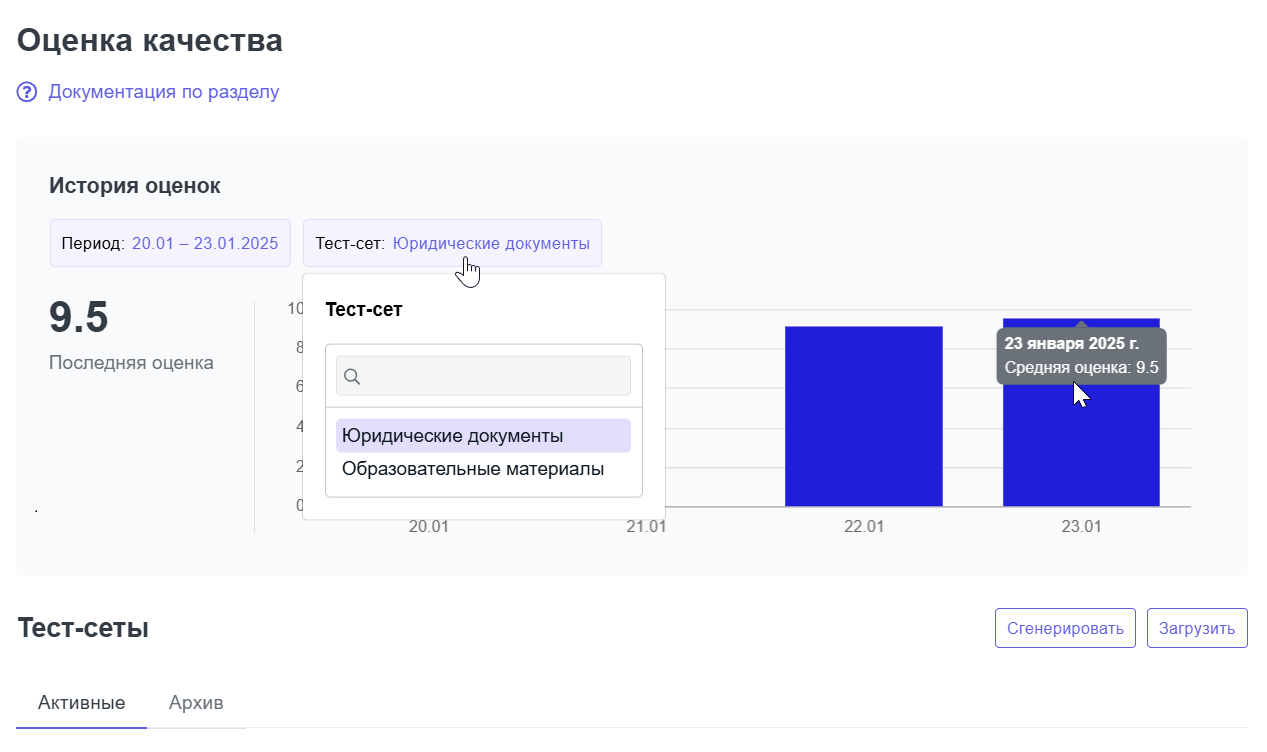Click the magnifier icon in the search box
Screen dimensions: 1267x752
tap(352, 376)
